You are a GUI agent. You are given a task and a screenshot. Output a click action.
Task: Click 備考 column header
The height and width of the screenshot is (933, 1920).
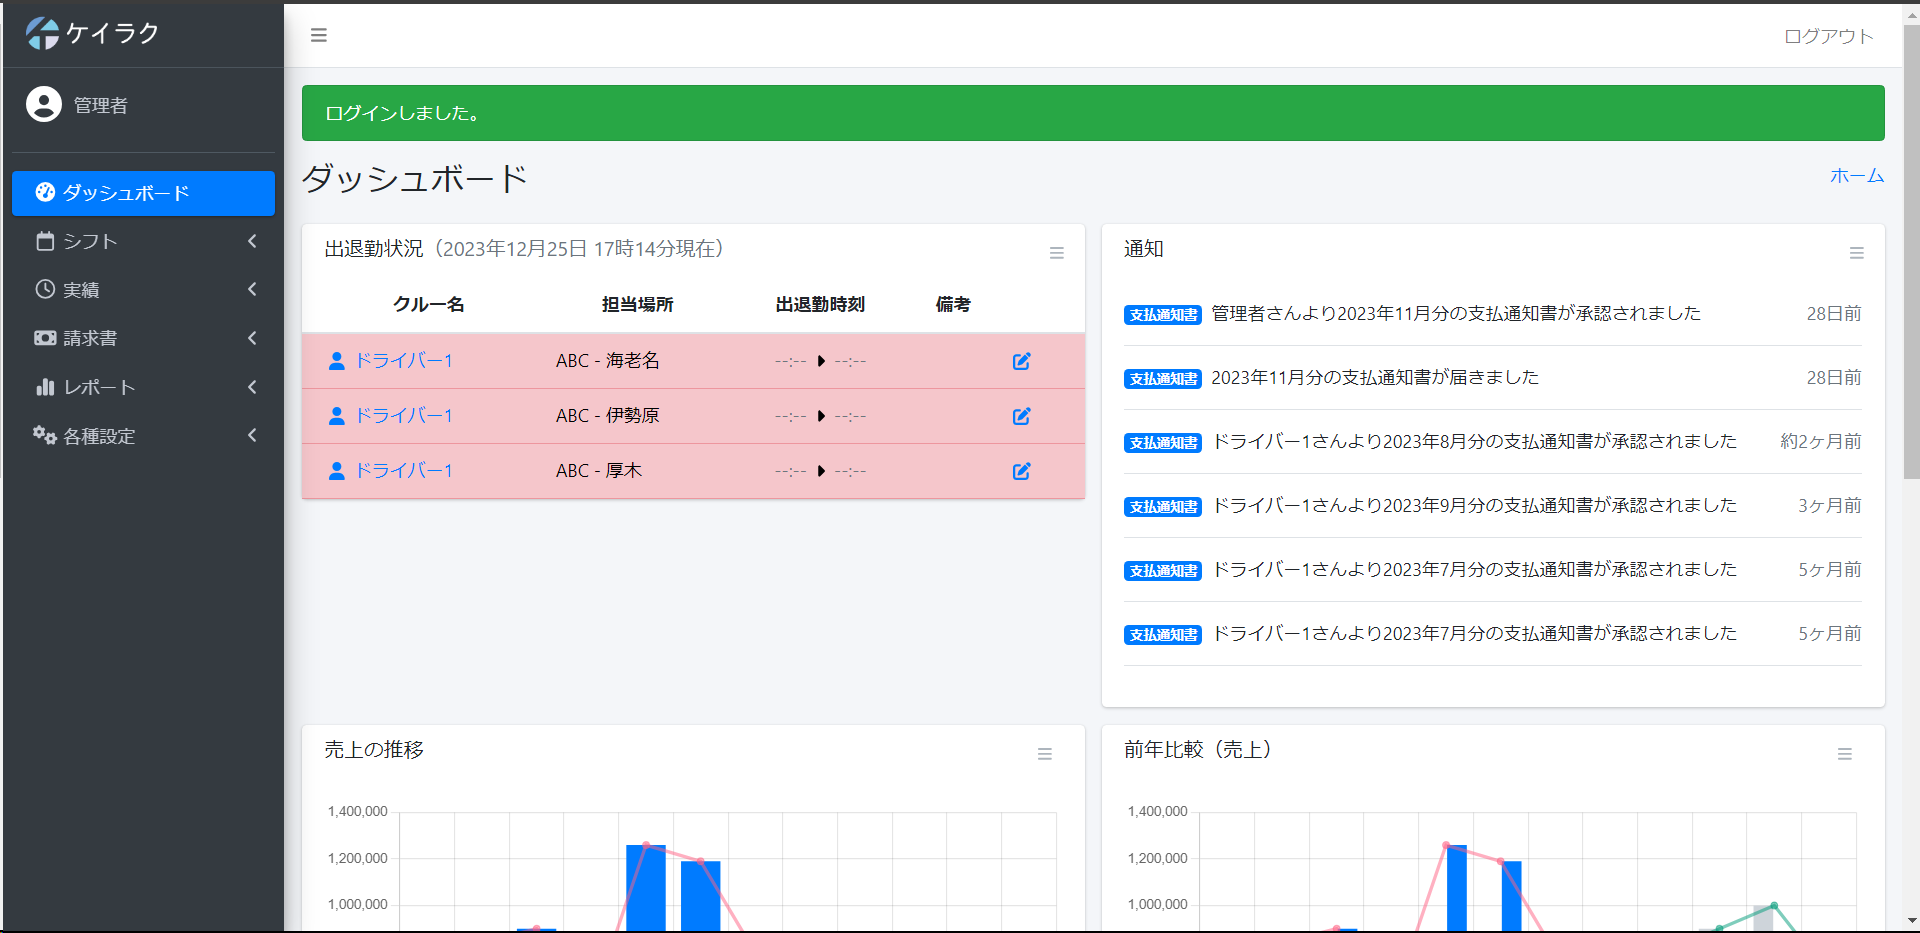[x=953, y=305]
